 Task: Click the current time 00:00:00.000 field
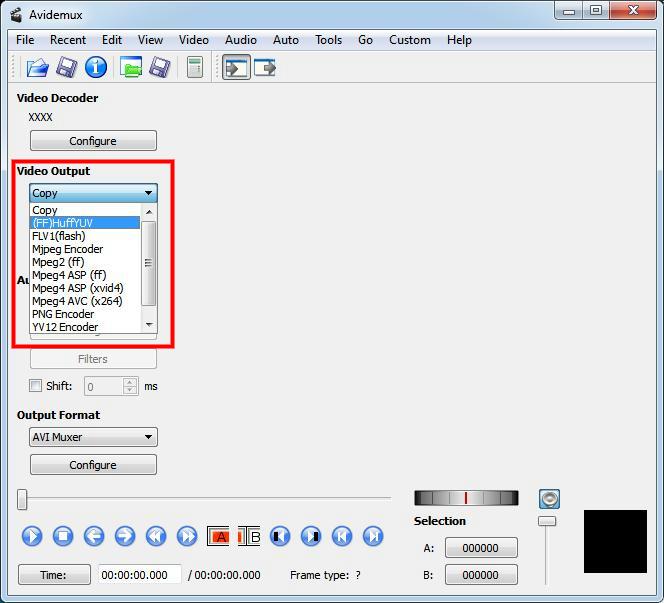pos(140,575)
